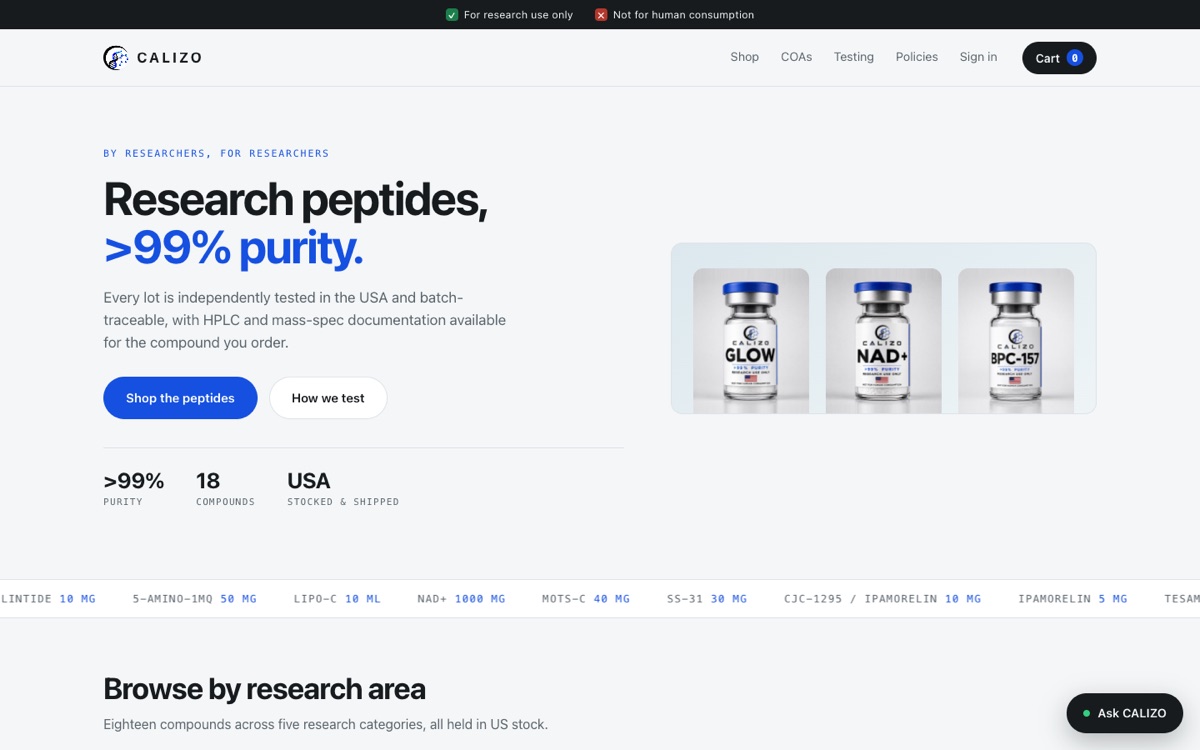This screenshot has height=750, width=1200.
Task: Select the NAD+ vial image
Action: pyautogui.click(x=883, y=341)
